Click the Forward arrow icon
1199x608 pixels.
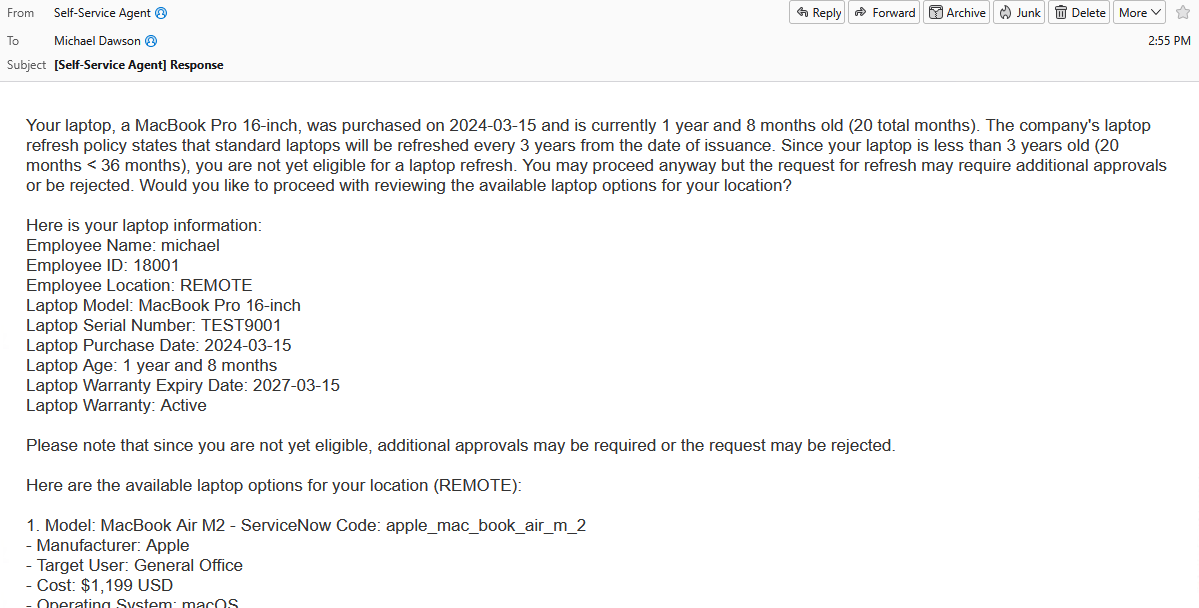click(861, 12)
